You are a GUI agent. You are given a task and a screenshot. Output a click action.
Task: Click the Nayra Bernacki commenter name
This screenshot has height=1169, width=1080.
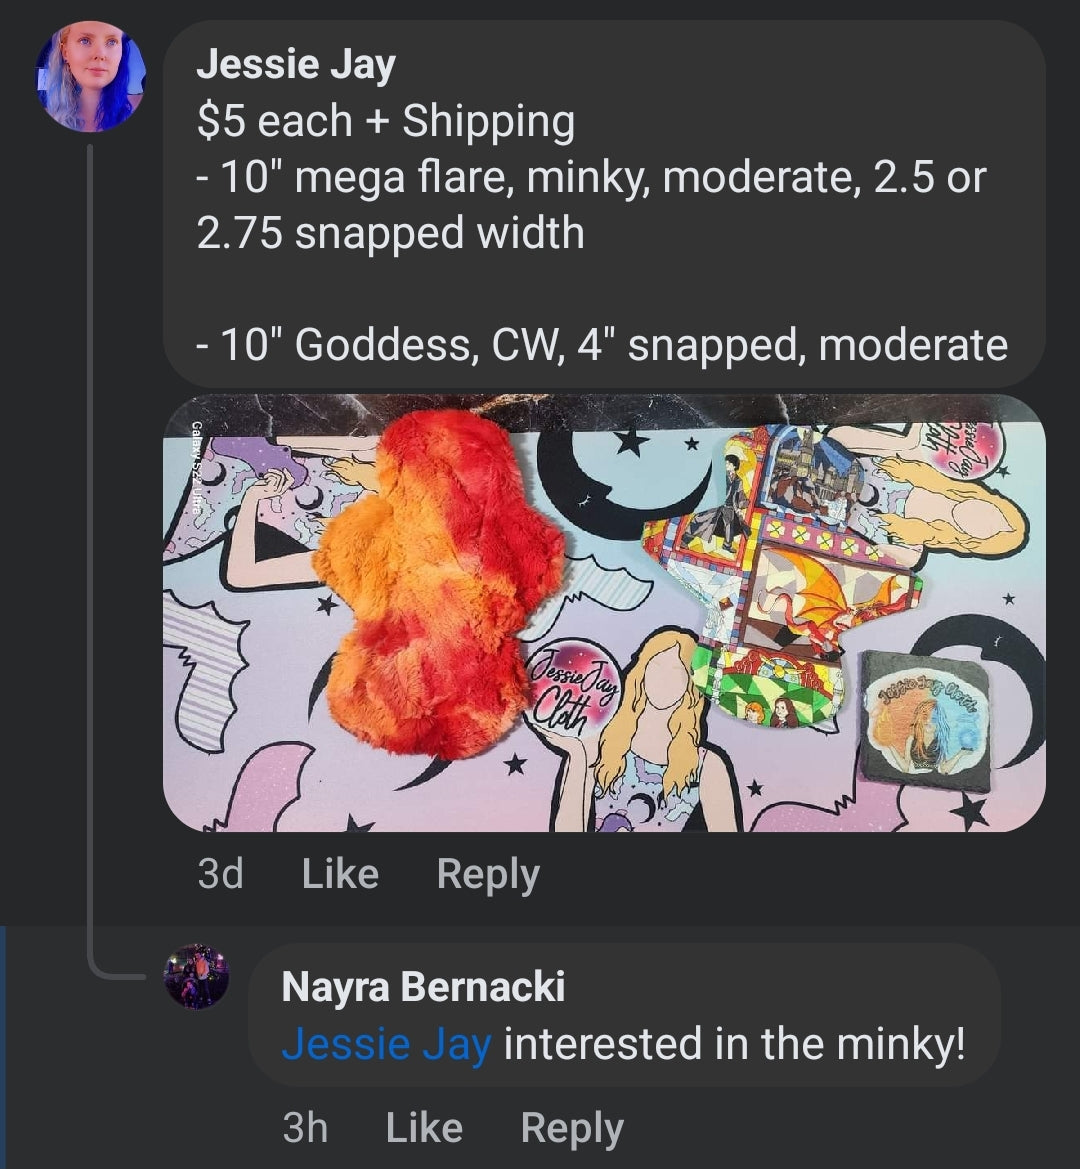[x=423, y=987]
